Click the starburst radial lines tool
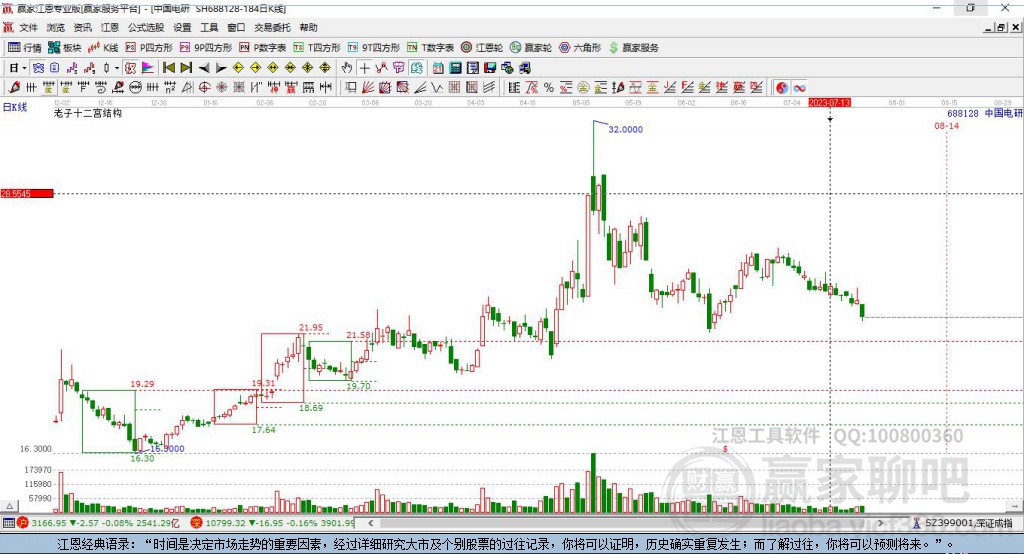Image resolution: width=1024 pixels, height=554 pixels. [x=221, y=88]
